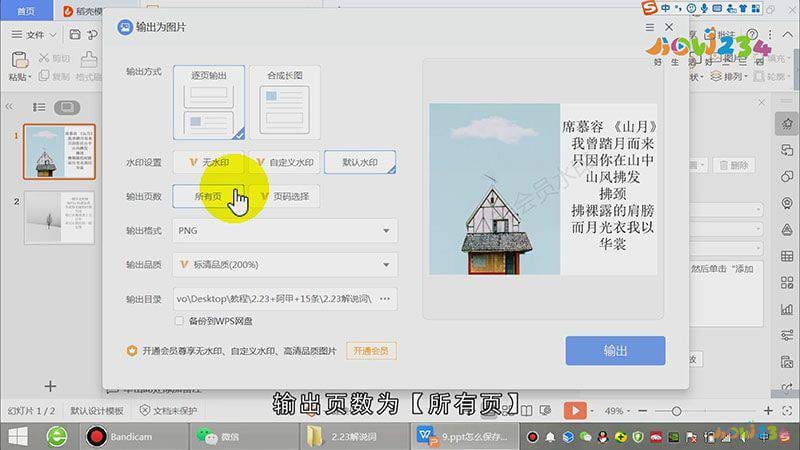Screen dimensions: 800x450
Task: Switch to reading view icon in status bar
Action: click(x=527, y=410)
